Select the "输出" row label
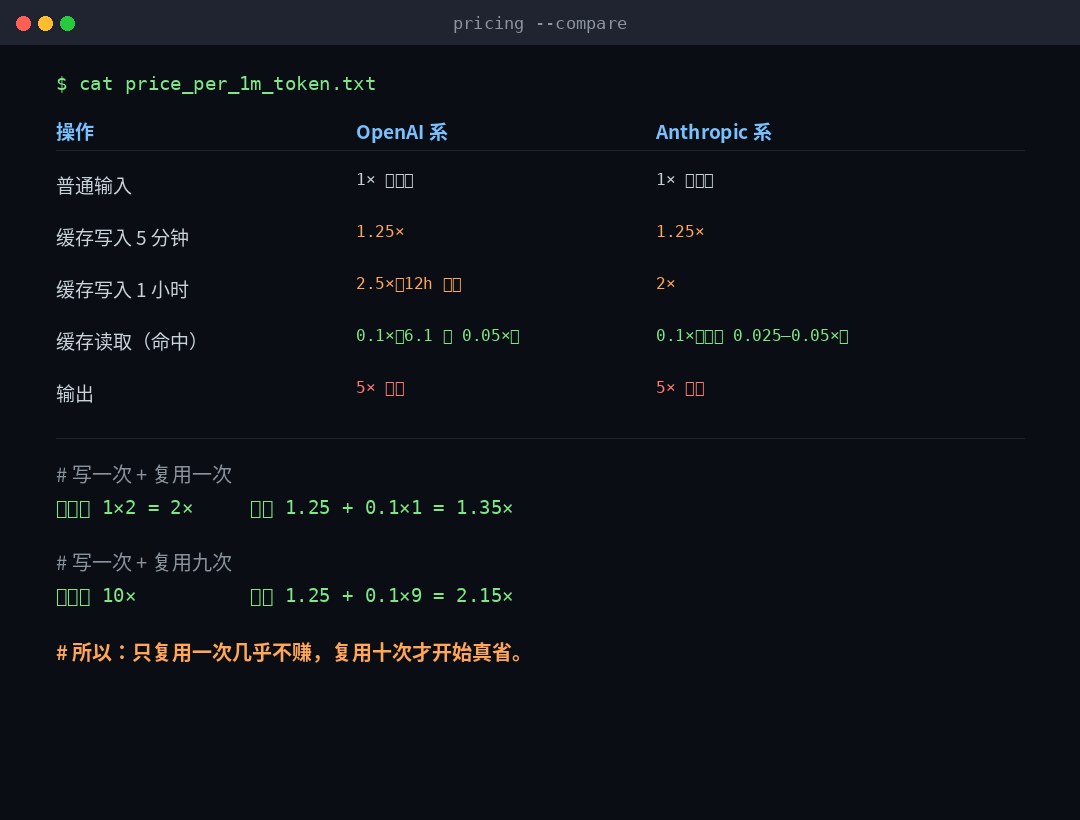 74,394
